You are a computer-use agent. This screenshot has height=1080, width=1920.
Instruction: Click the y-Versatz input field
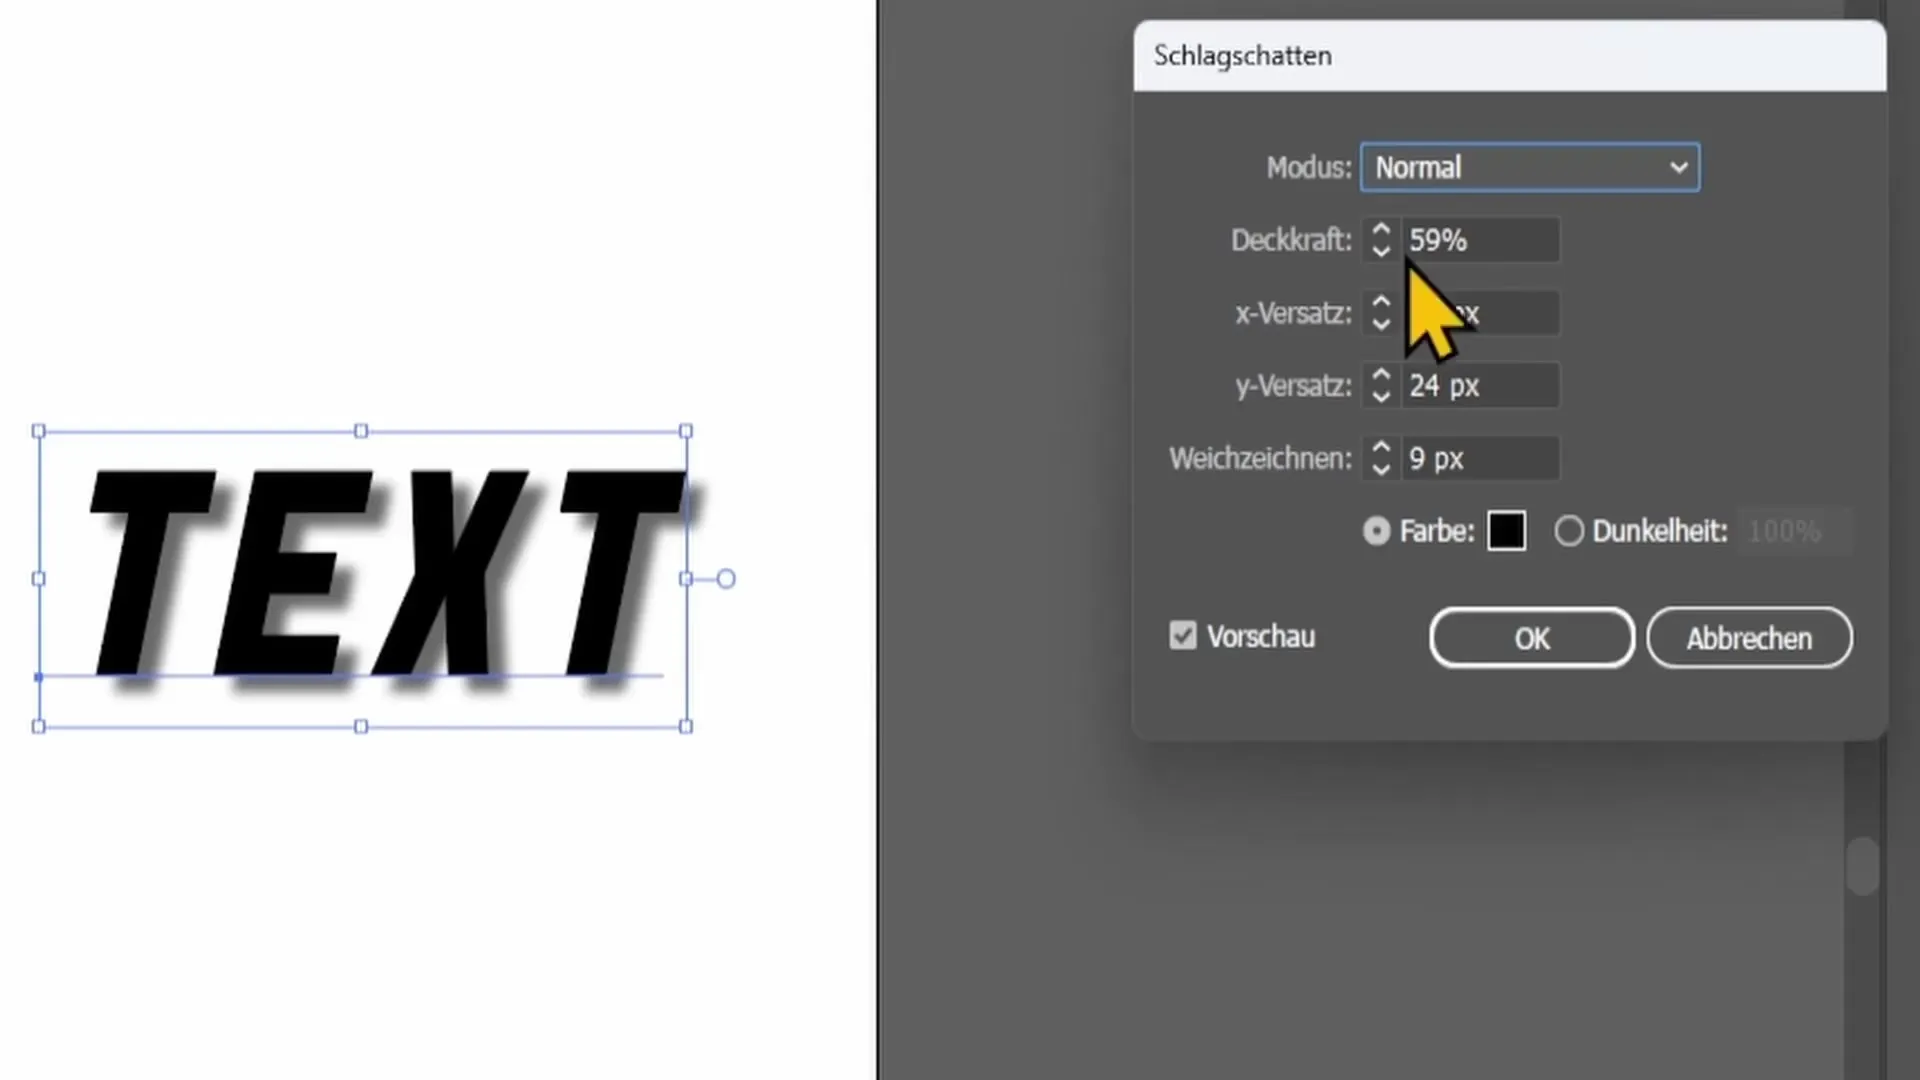click(1477, 385)
